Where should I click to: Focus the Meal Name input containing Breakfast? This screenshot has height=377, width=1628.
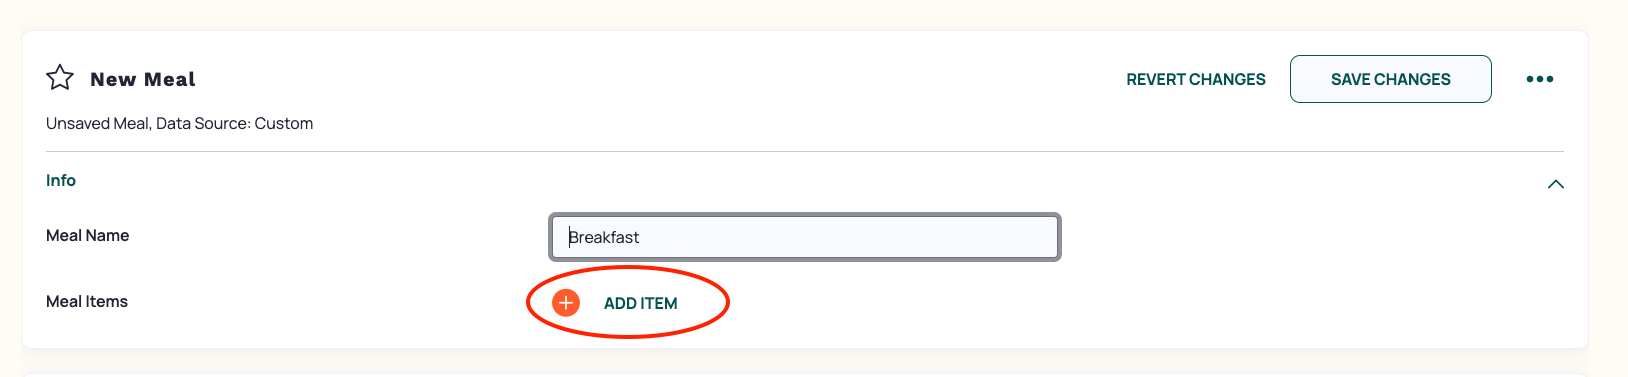pos(804,237)
